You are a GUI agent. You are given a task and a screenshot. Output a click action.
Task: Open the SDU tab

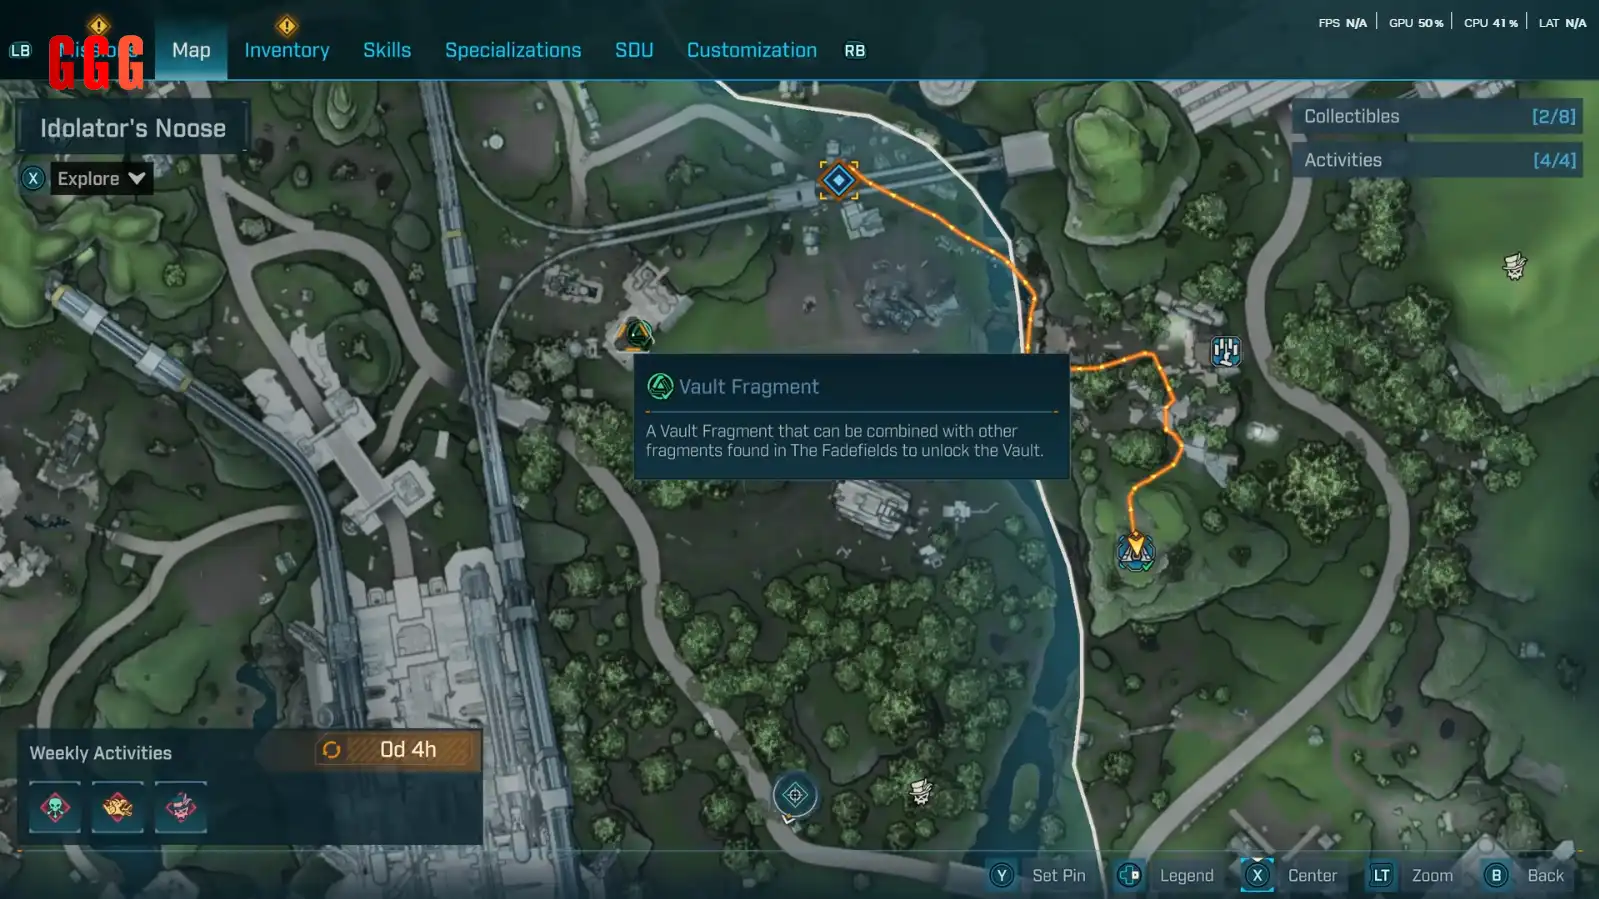(634, 50)
